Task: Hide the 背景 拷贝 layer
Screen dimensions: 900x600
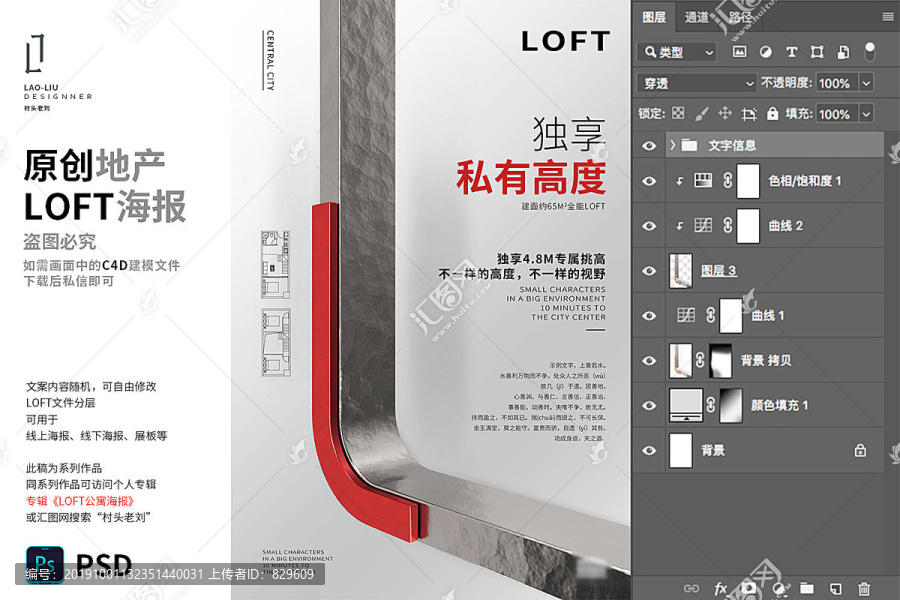Action: (649, 361)
